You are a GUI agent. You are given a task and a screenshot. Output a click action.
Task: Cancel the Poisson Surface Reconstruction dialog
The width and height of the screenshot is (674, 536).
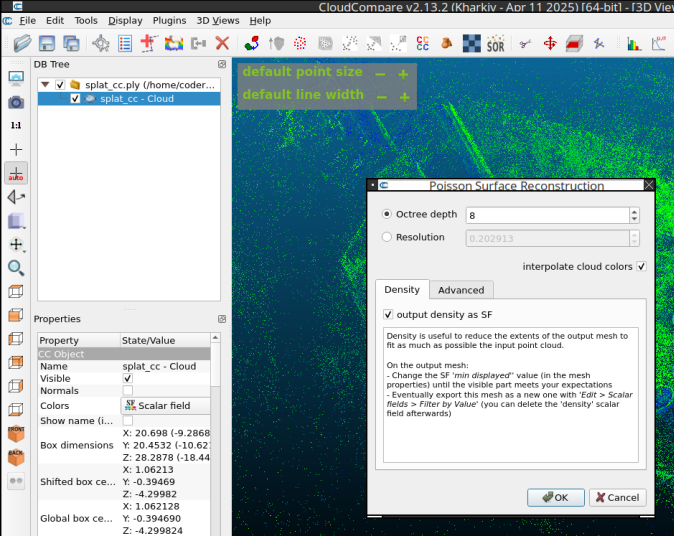616,497
